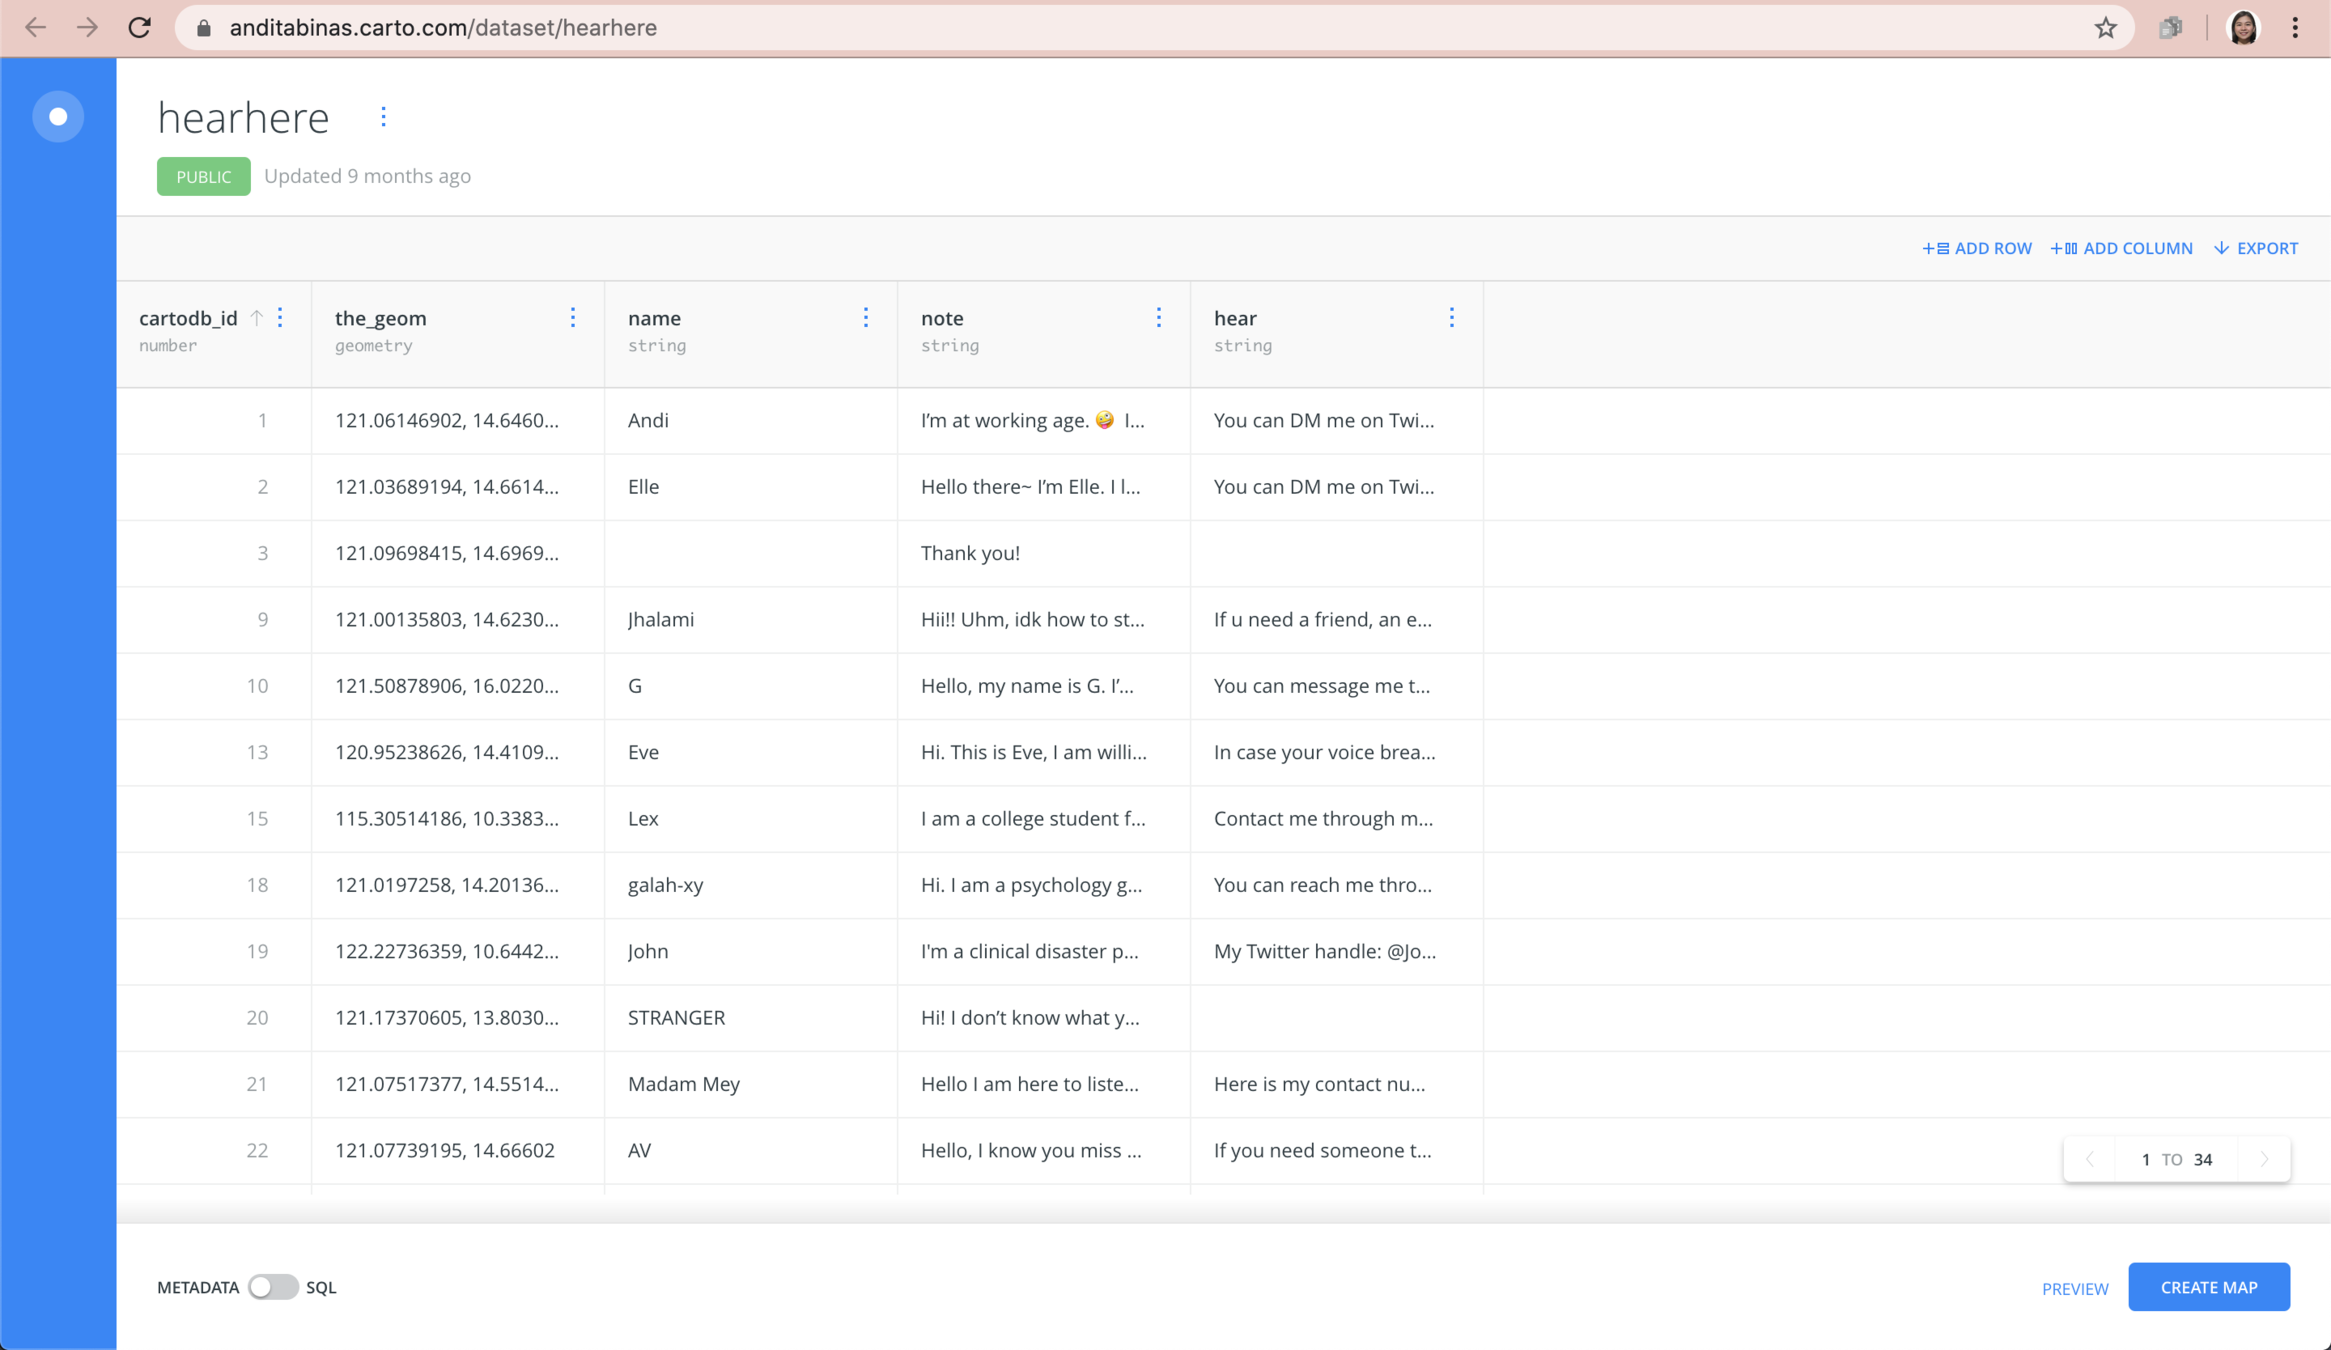This screenshot has width=2331, height=1350.
Task: Click Add Row
Action: [x=1977, y=248]
